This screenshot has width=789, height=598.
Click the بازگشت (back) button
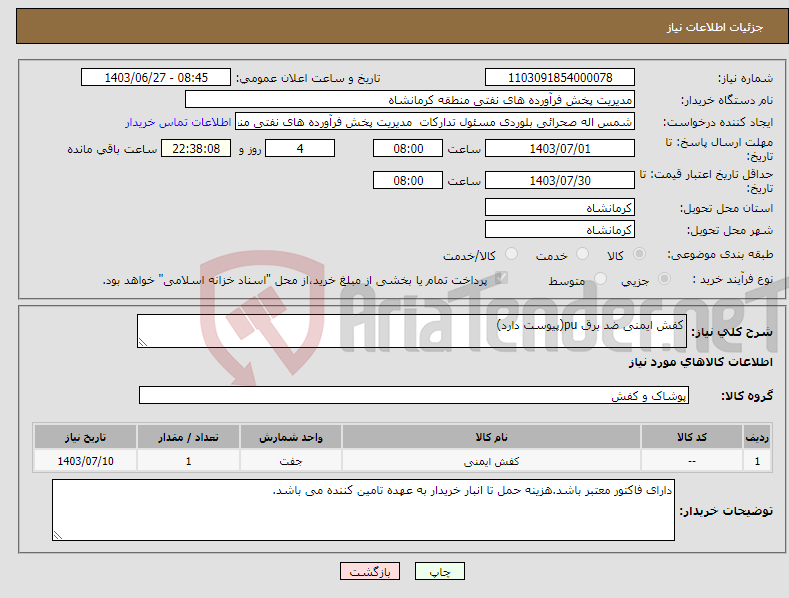tap(370, 571)
